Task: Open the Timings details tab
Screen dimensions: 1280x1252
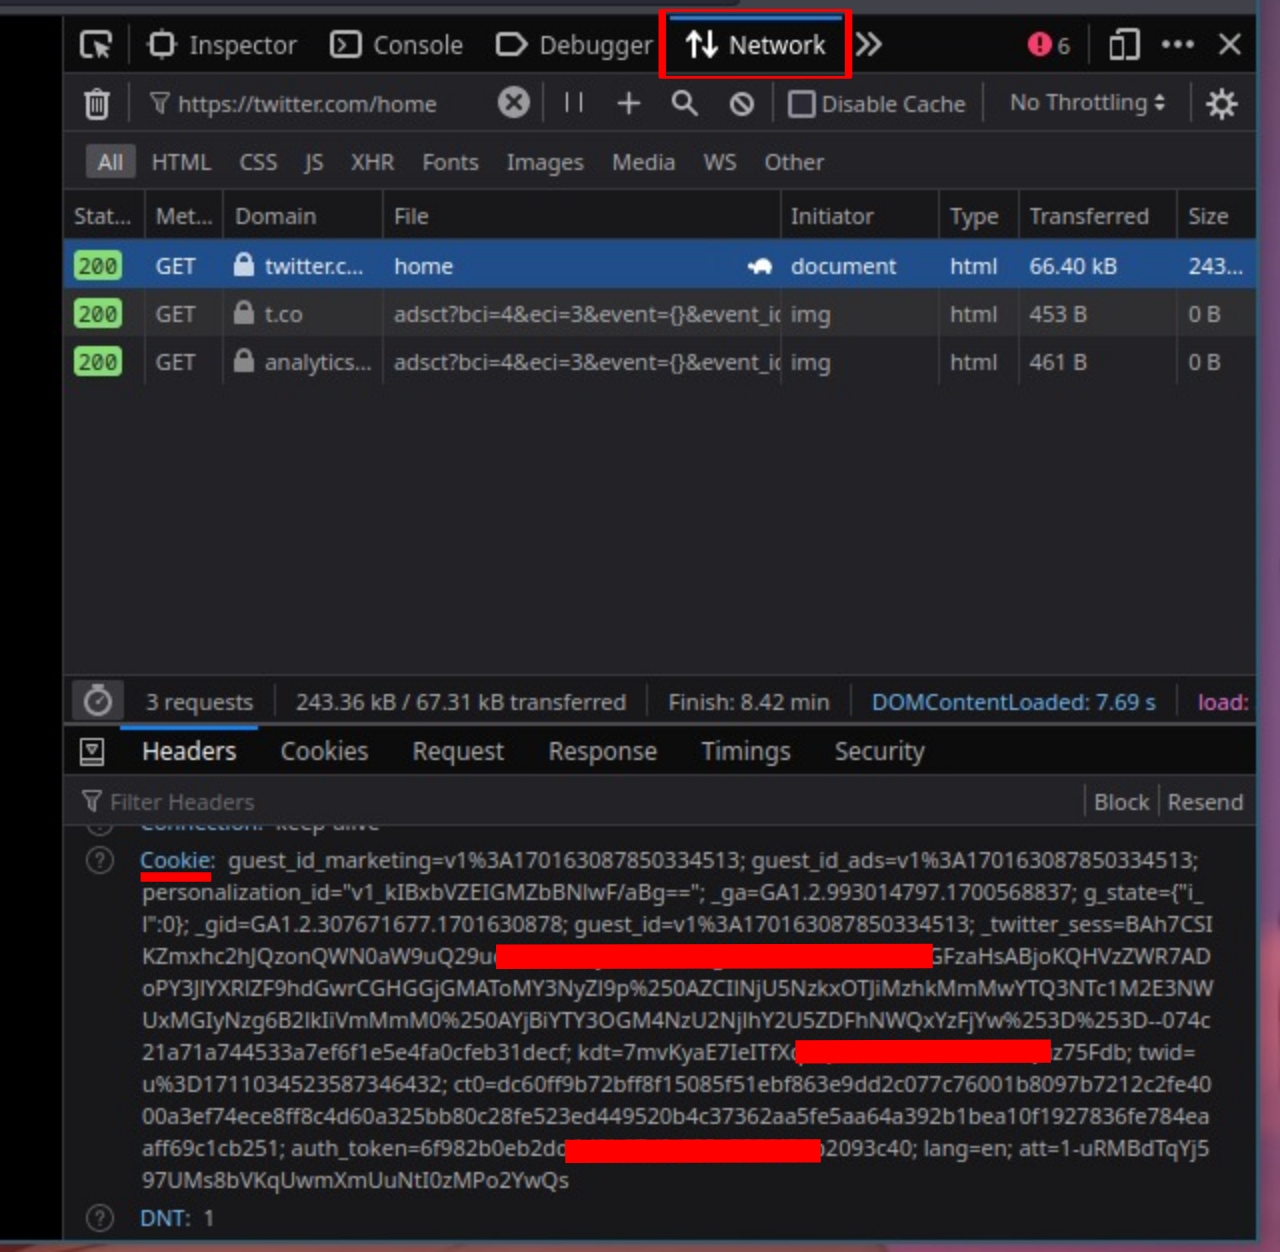Action: pos(745,751)
